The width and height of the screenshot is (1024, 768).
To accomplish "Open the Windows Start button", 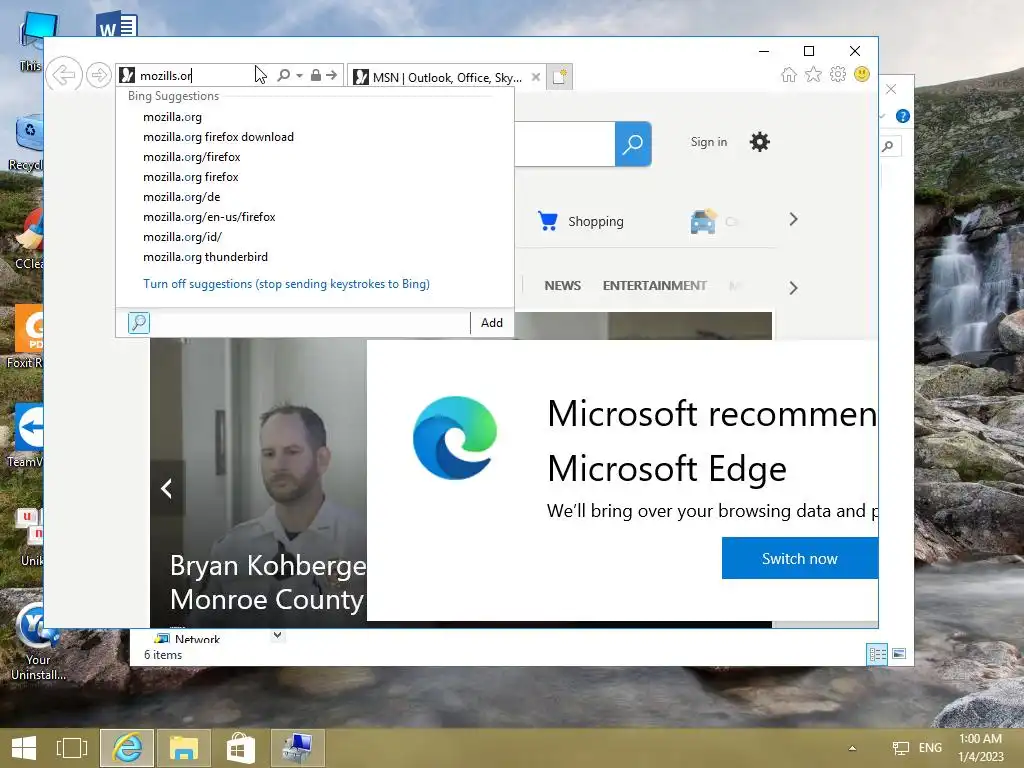I will (24, 748).
